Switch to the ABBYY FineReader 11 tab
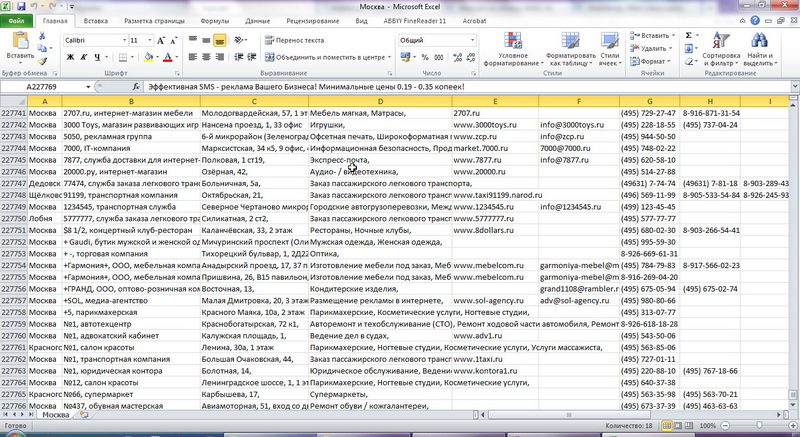800x437 pixels. tap(414, 21)
